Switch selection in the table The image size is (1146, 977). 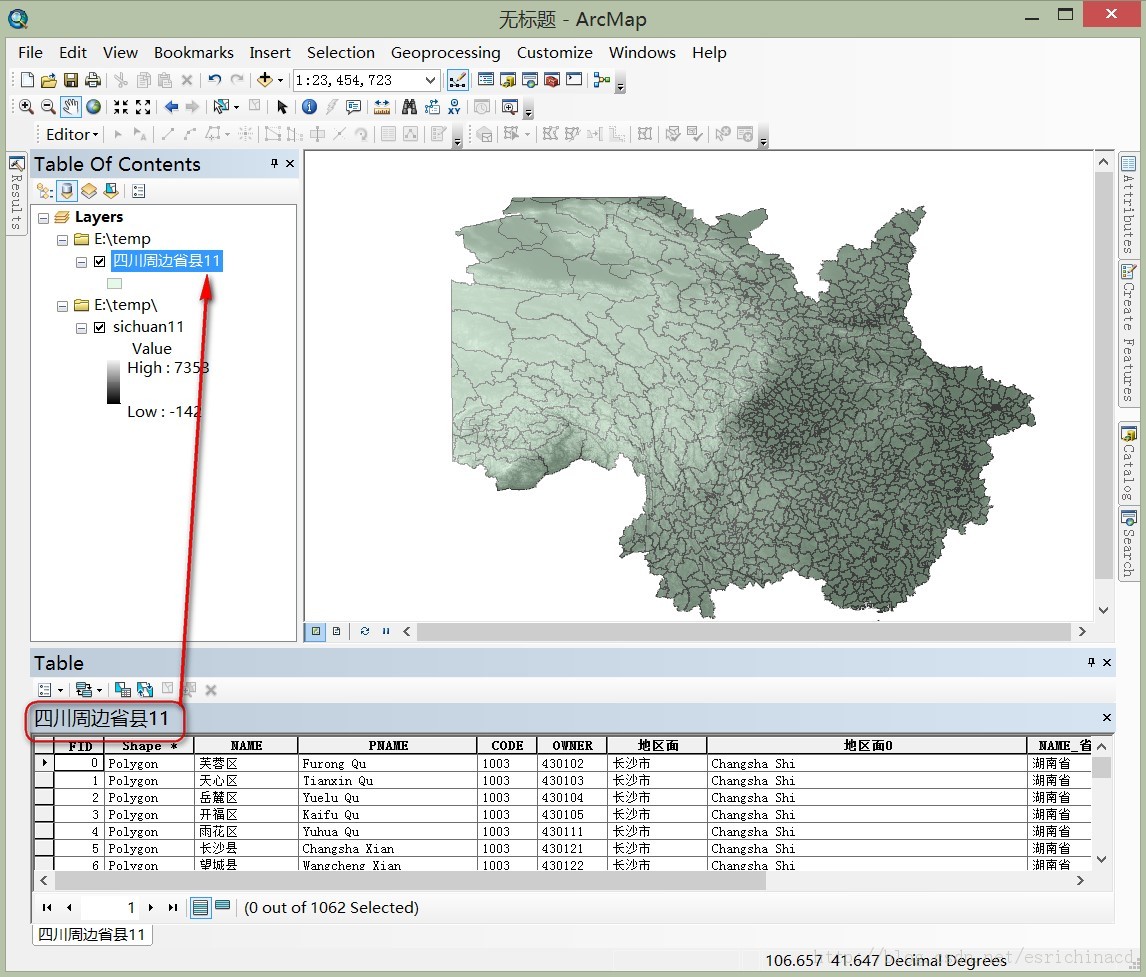[x=145, y=689]
